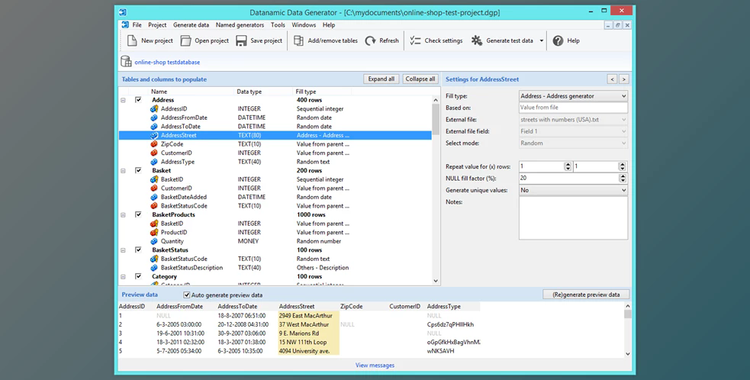Open Generate test data dropdown arrow
Screen dimensions: 750x380
pyautogui.click(x=541, y=41)
